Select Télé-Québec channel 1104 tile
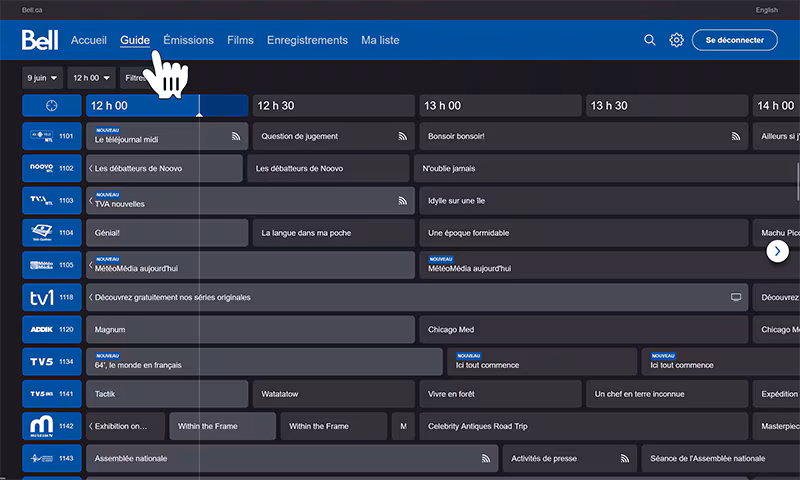 (x=52, y=233)
